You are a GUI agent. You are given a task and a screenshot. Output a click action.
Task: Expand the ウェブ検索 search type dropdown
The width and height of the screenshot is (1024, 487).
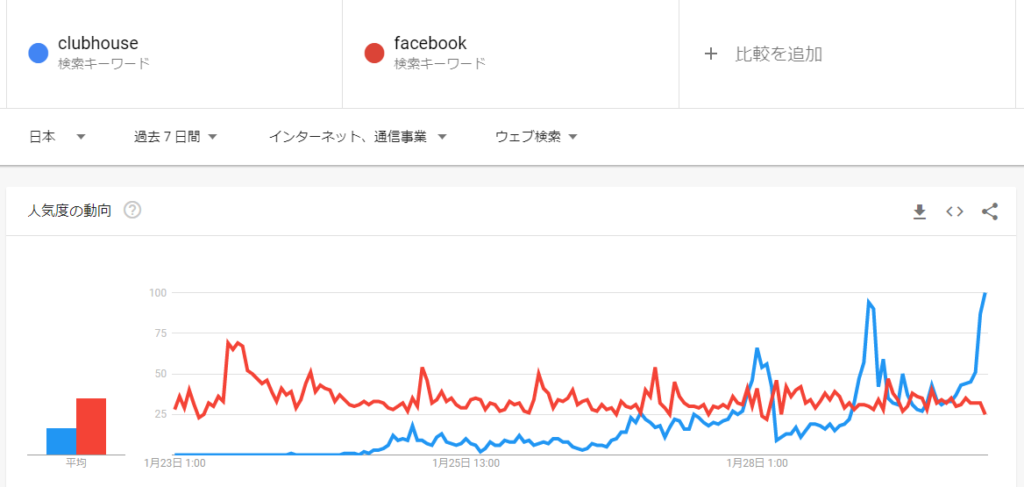[536, 136]
